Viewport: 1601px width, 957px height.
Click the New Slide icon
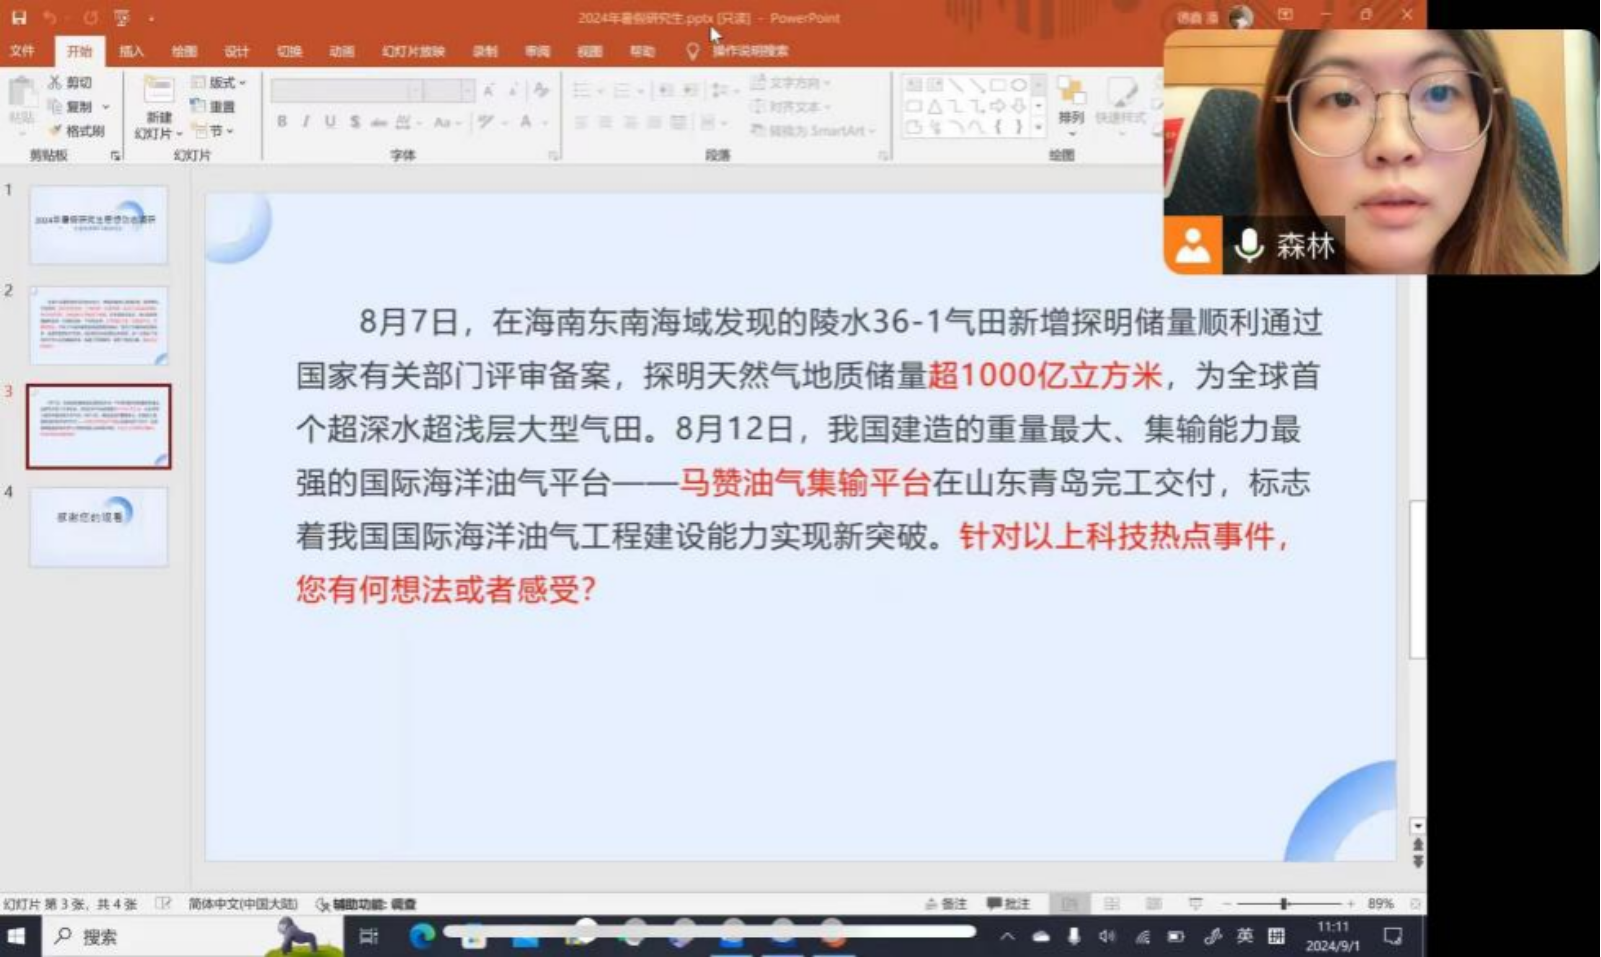point(158,92)
